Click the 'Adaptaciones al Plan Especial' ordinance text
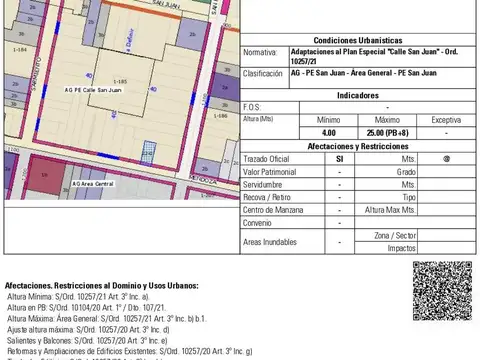This screenshot has width=480, height=360. click(374, 56)
